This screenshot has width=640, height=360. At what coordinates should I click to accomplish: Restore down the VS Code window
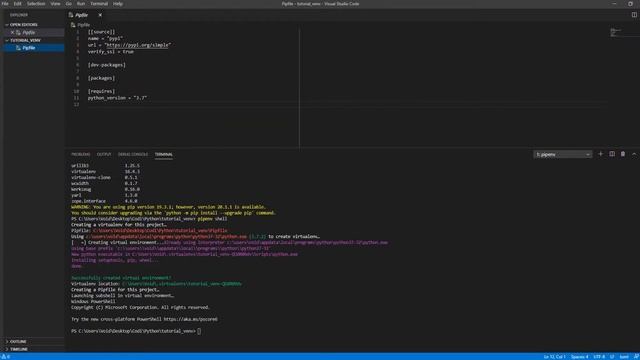(630, 4)
